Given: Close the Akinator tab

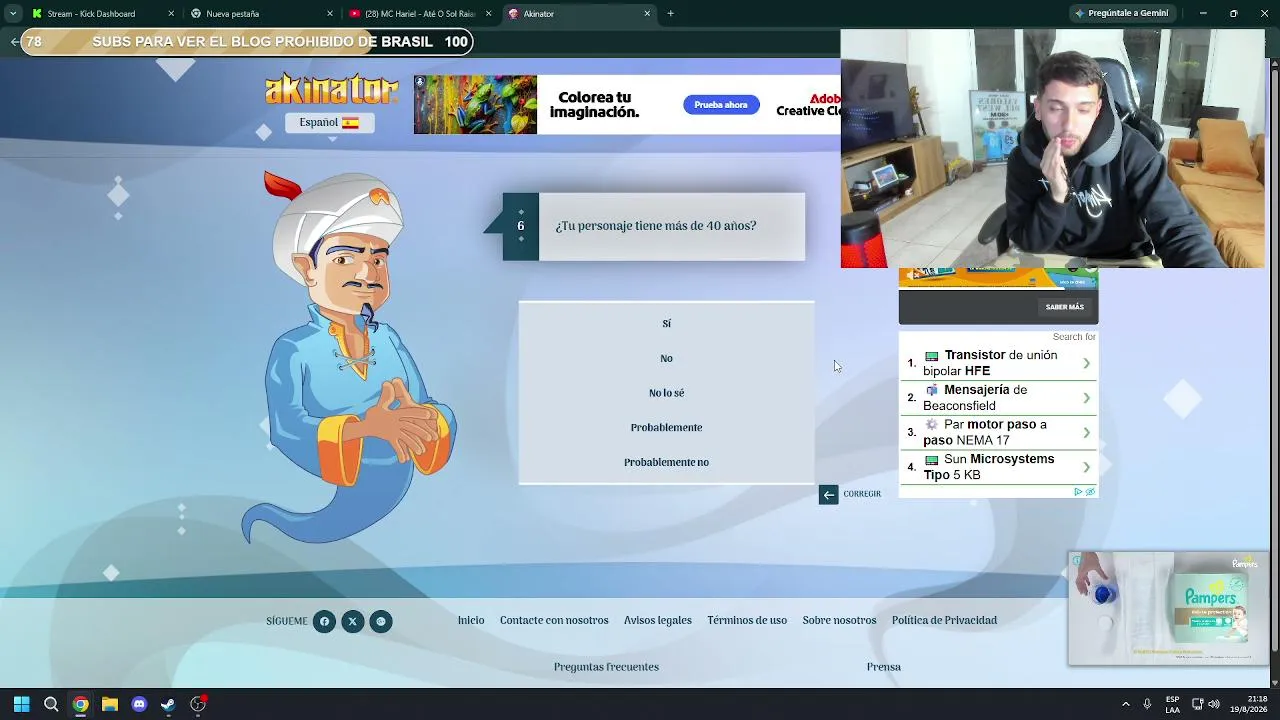Looking at the screenshot, I should tap(647, 14).
